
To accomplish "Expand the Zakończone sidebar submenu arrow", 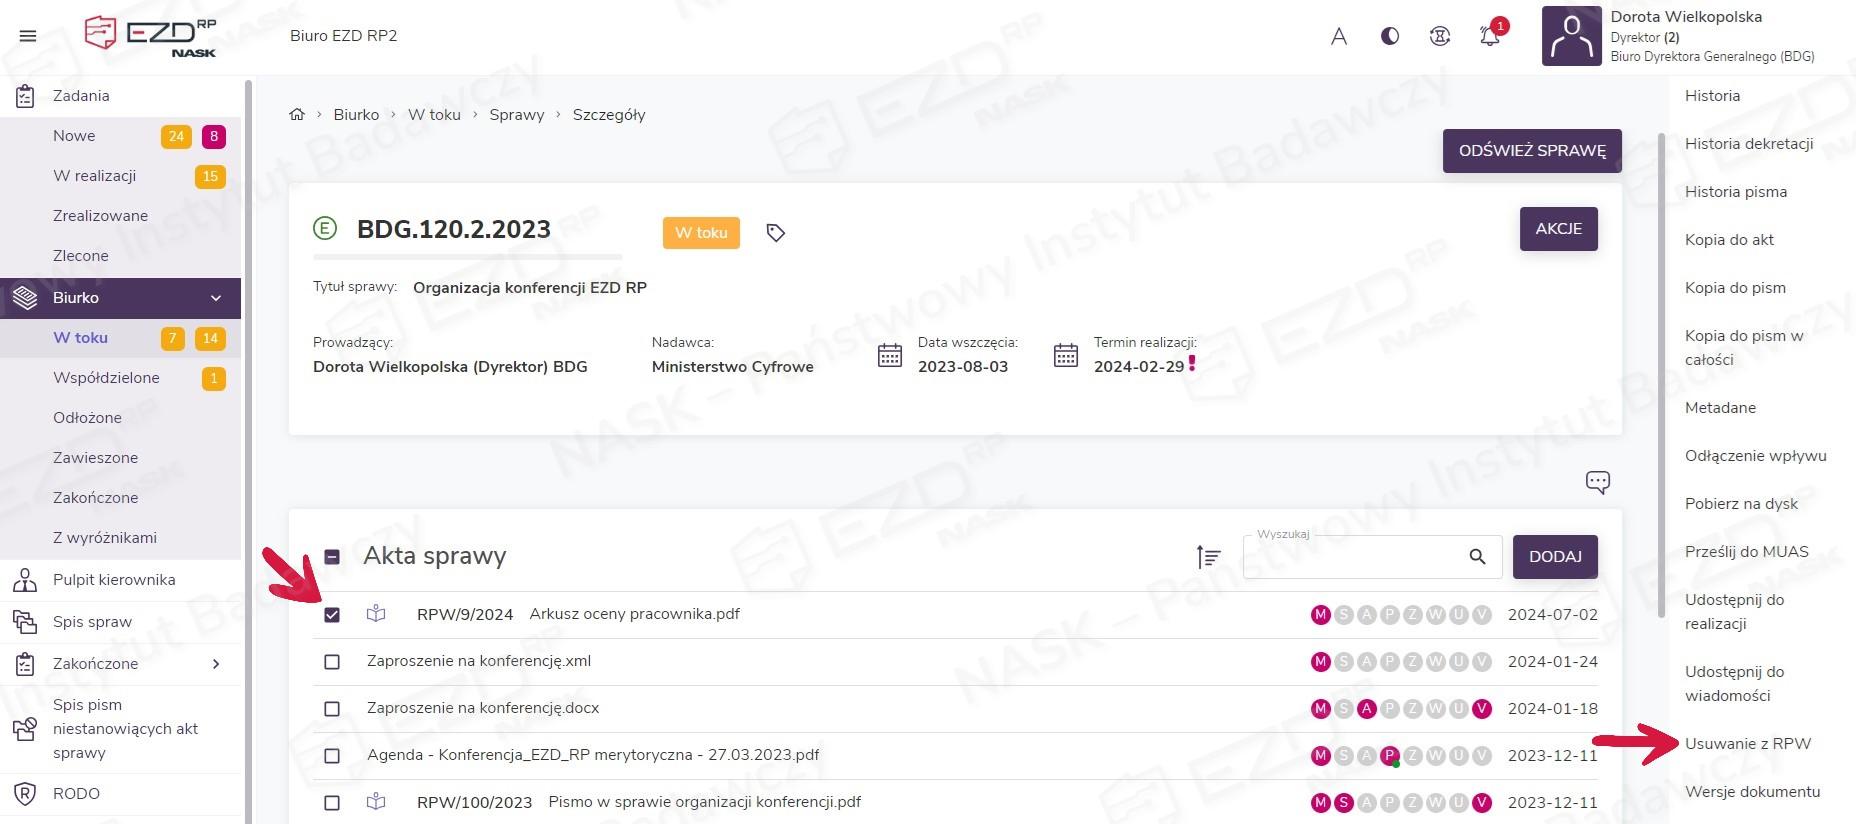I will pos(215,664).
